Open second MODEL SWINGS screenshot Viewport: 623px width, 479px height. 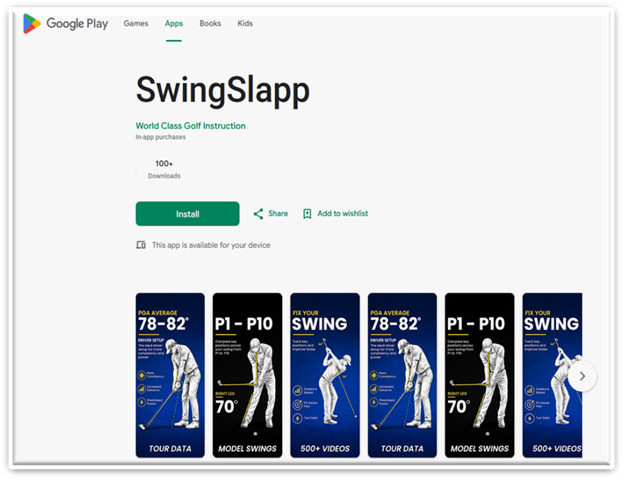tap(480, 375)
